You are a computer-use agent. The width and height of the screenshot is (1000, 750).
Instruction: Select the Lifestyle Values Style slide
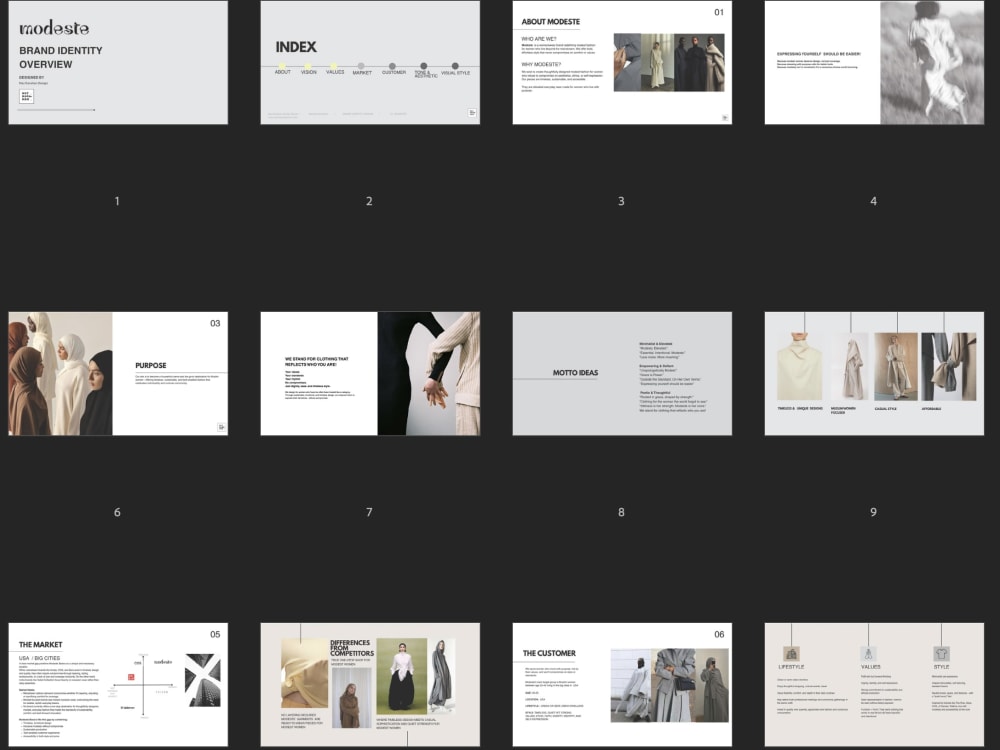pos(874,685)
